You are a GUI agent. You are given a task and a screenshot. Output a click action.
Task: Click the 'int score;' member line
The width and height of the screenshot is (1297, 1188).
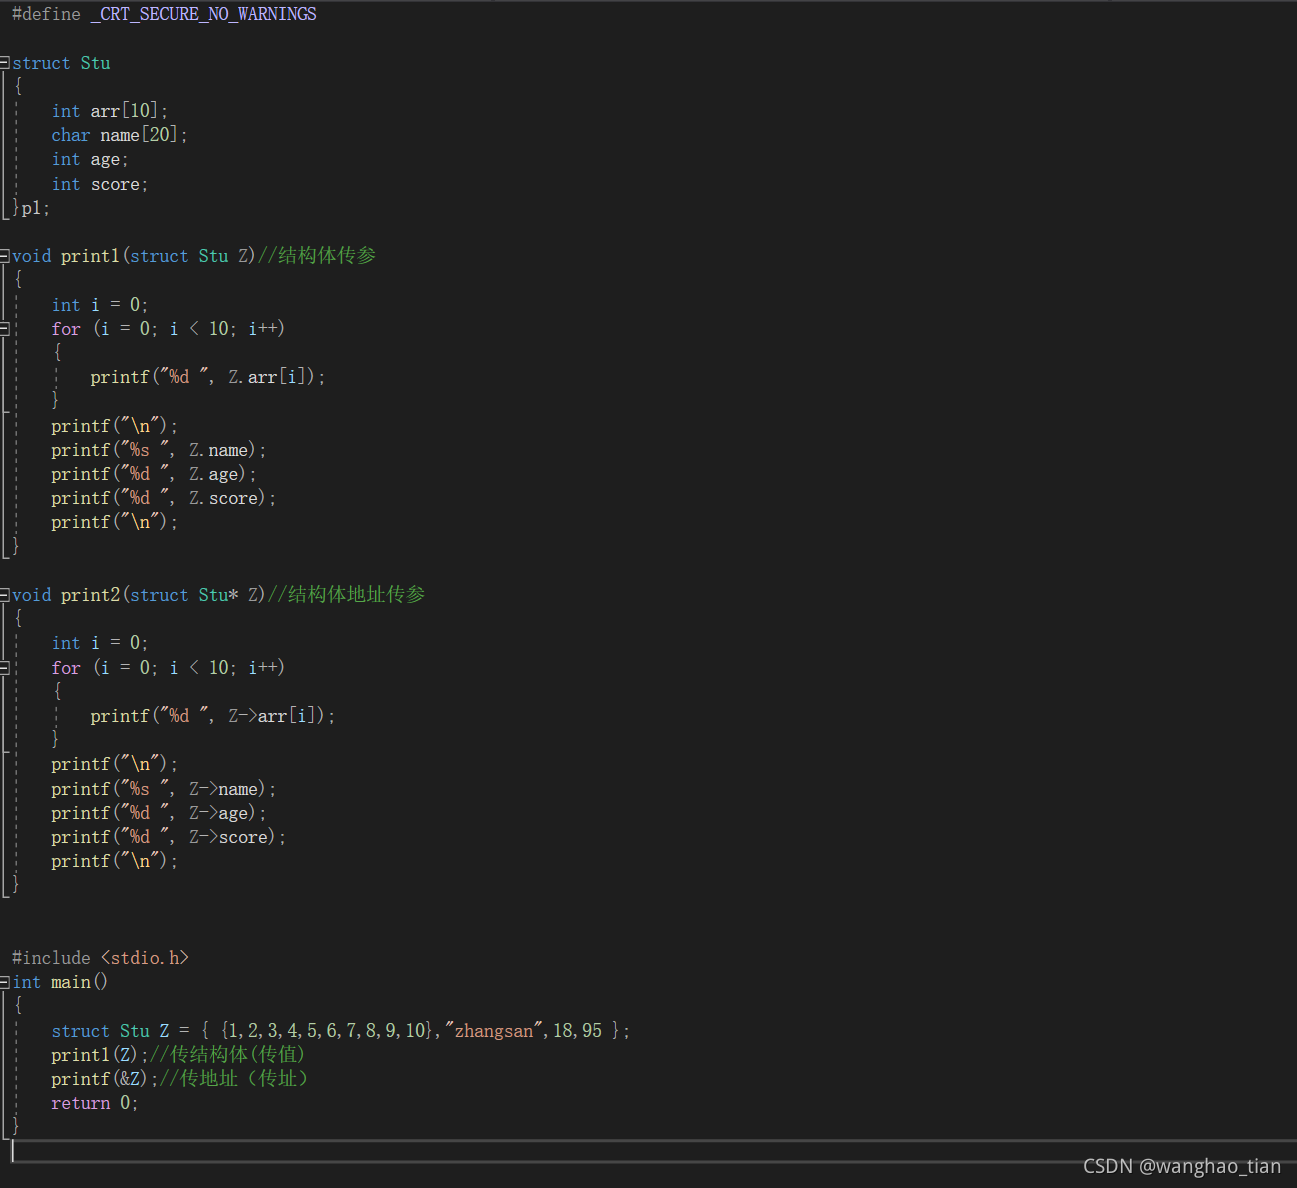click(100, 184)
